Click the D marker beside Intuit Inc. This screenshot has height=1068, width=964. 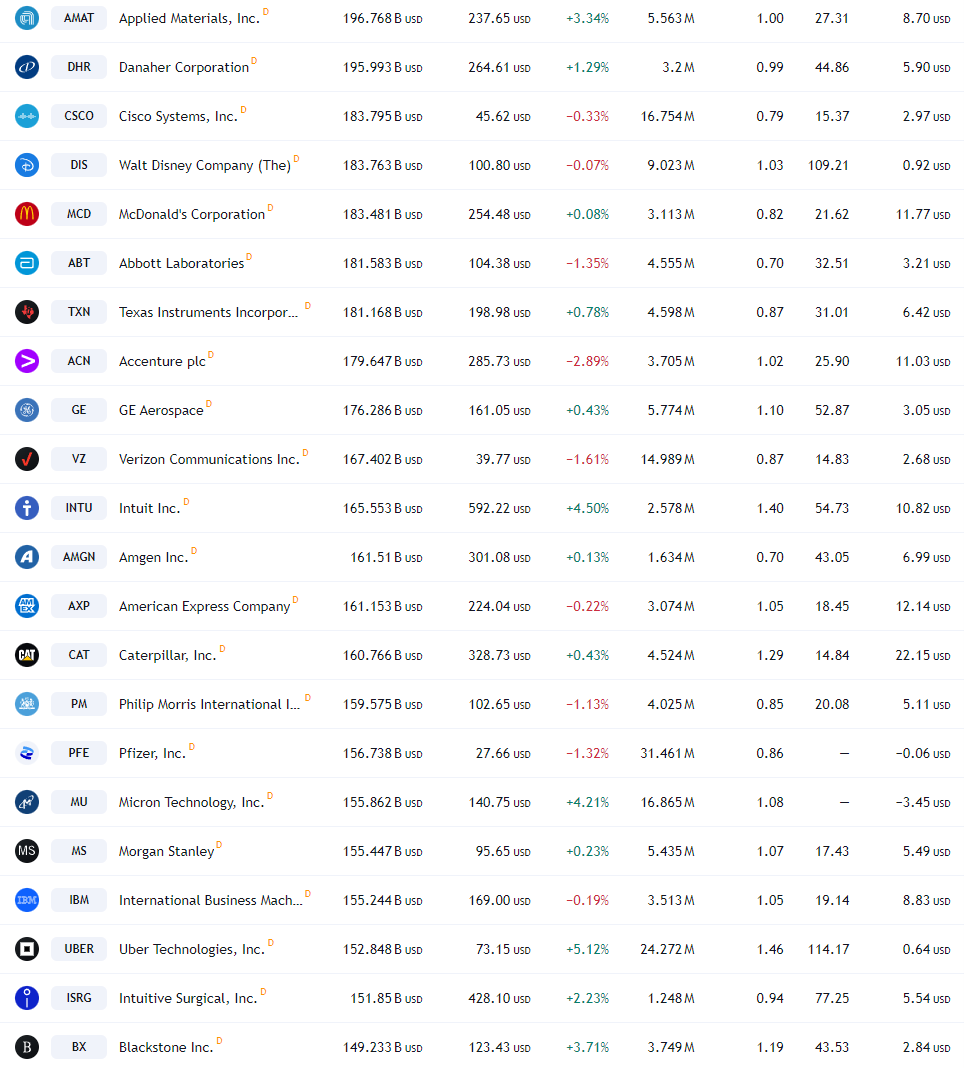(186, 502)
